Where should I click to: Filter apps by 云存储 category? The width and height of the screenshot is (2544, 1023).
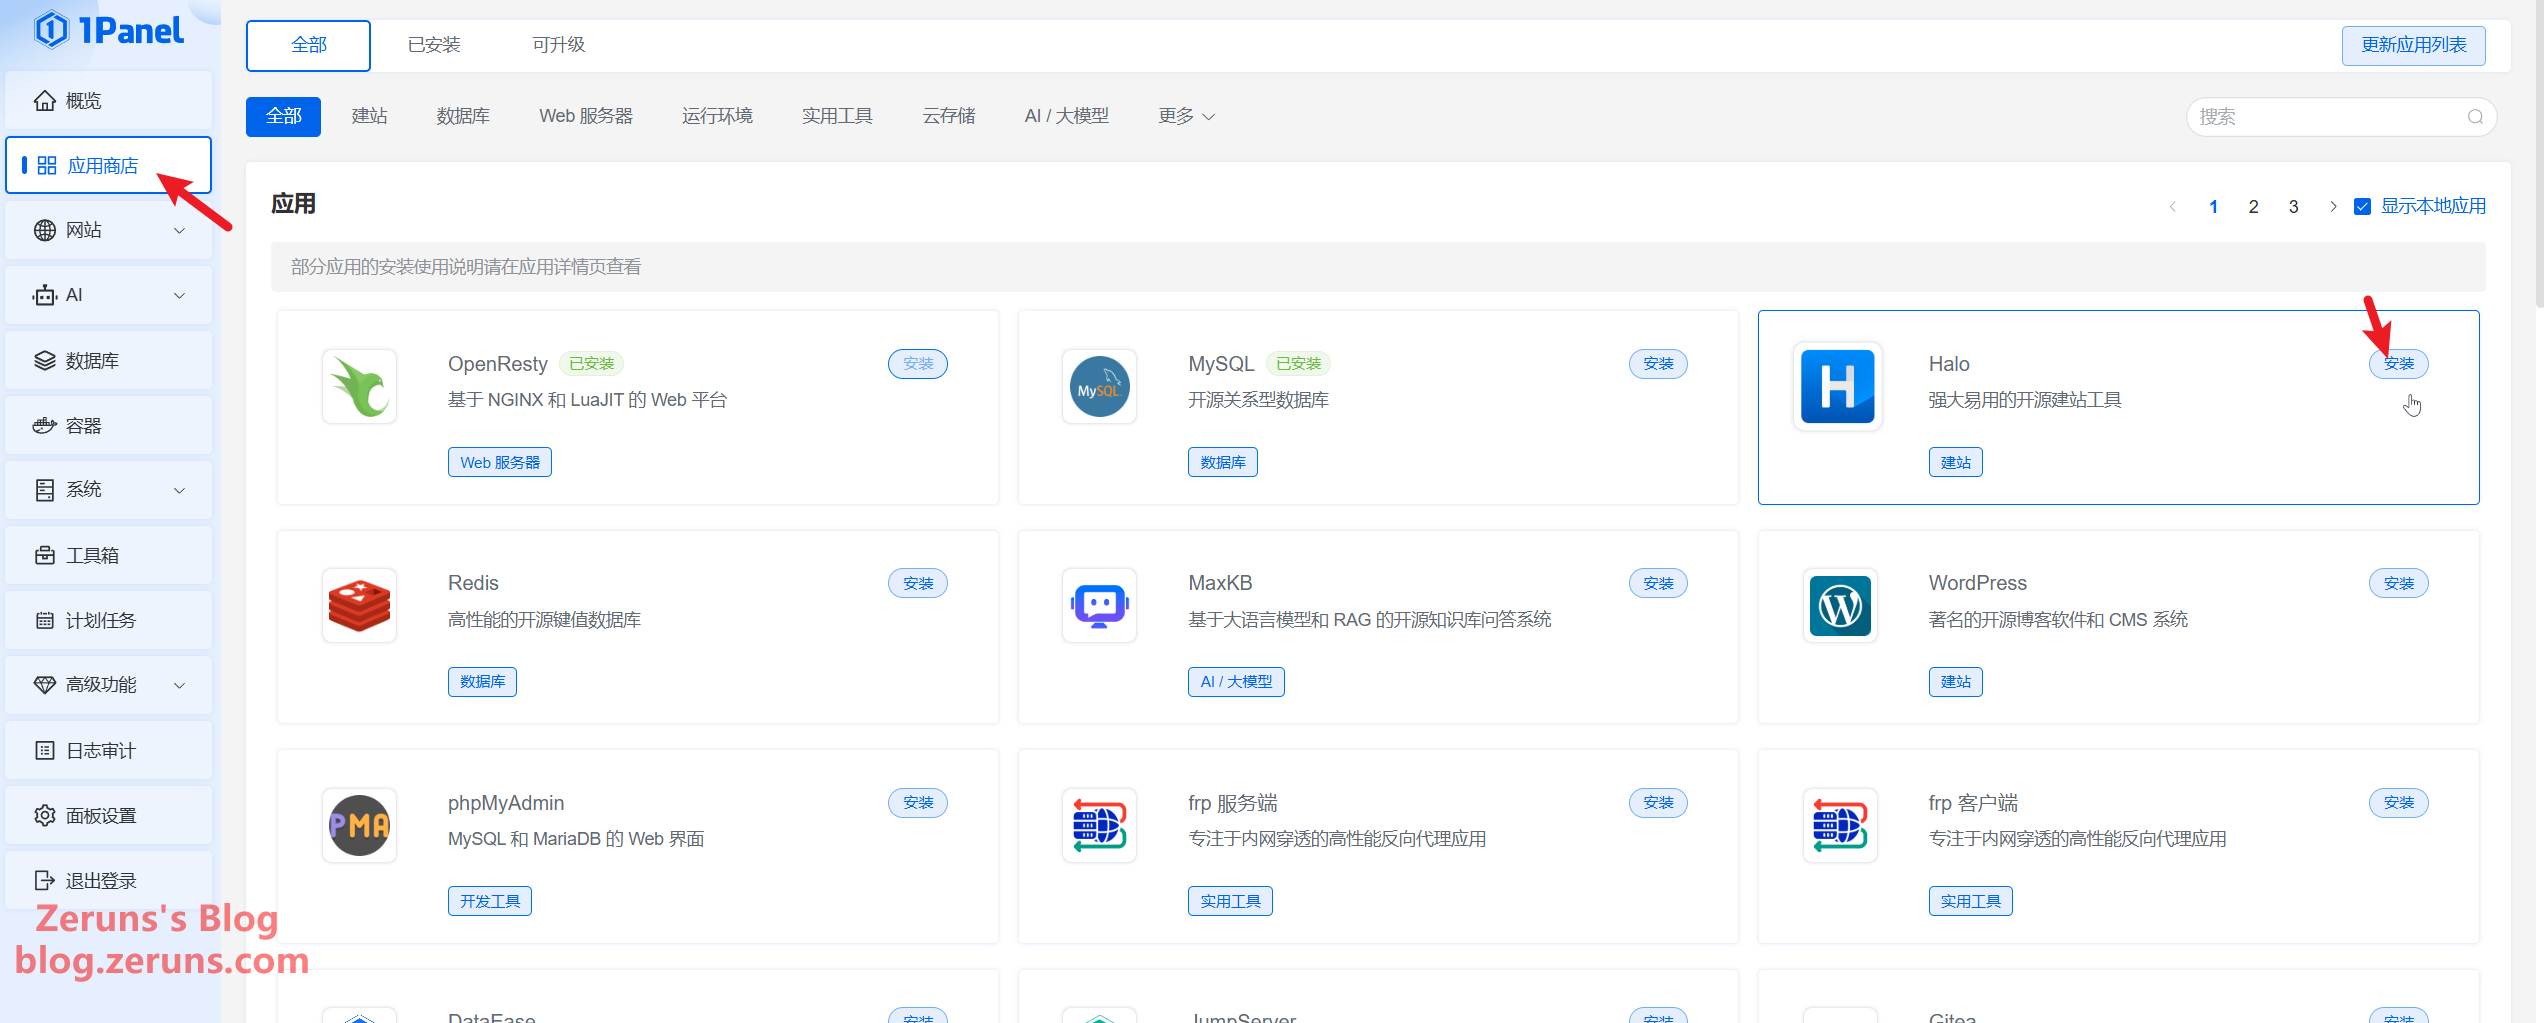tap(948, 117)
